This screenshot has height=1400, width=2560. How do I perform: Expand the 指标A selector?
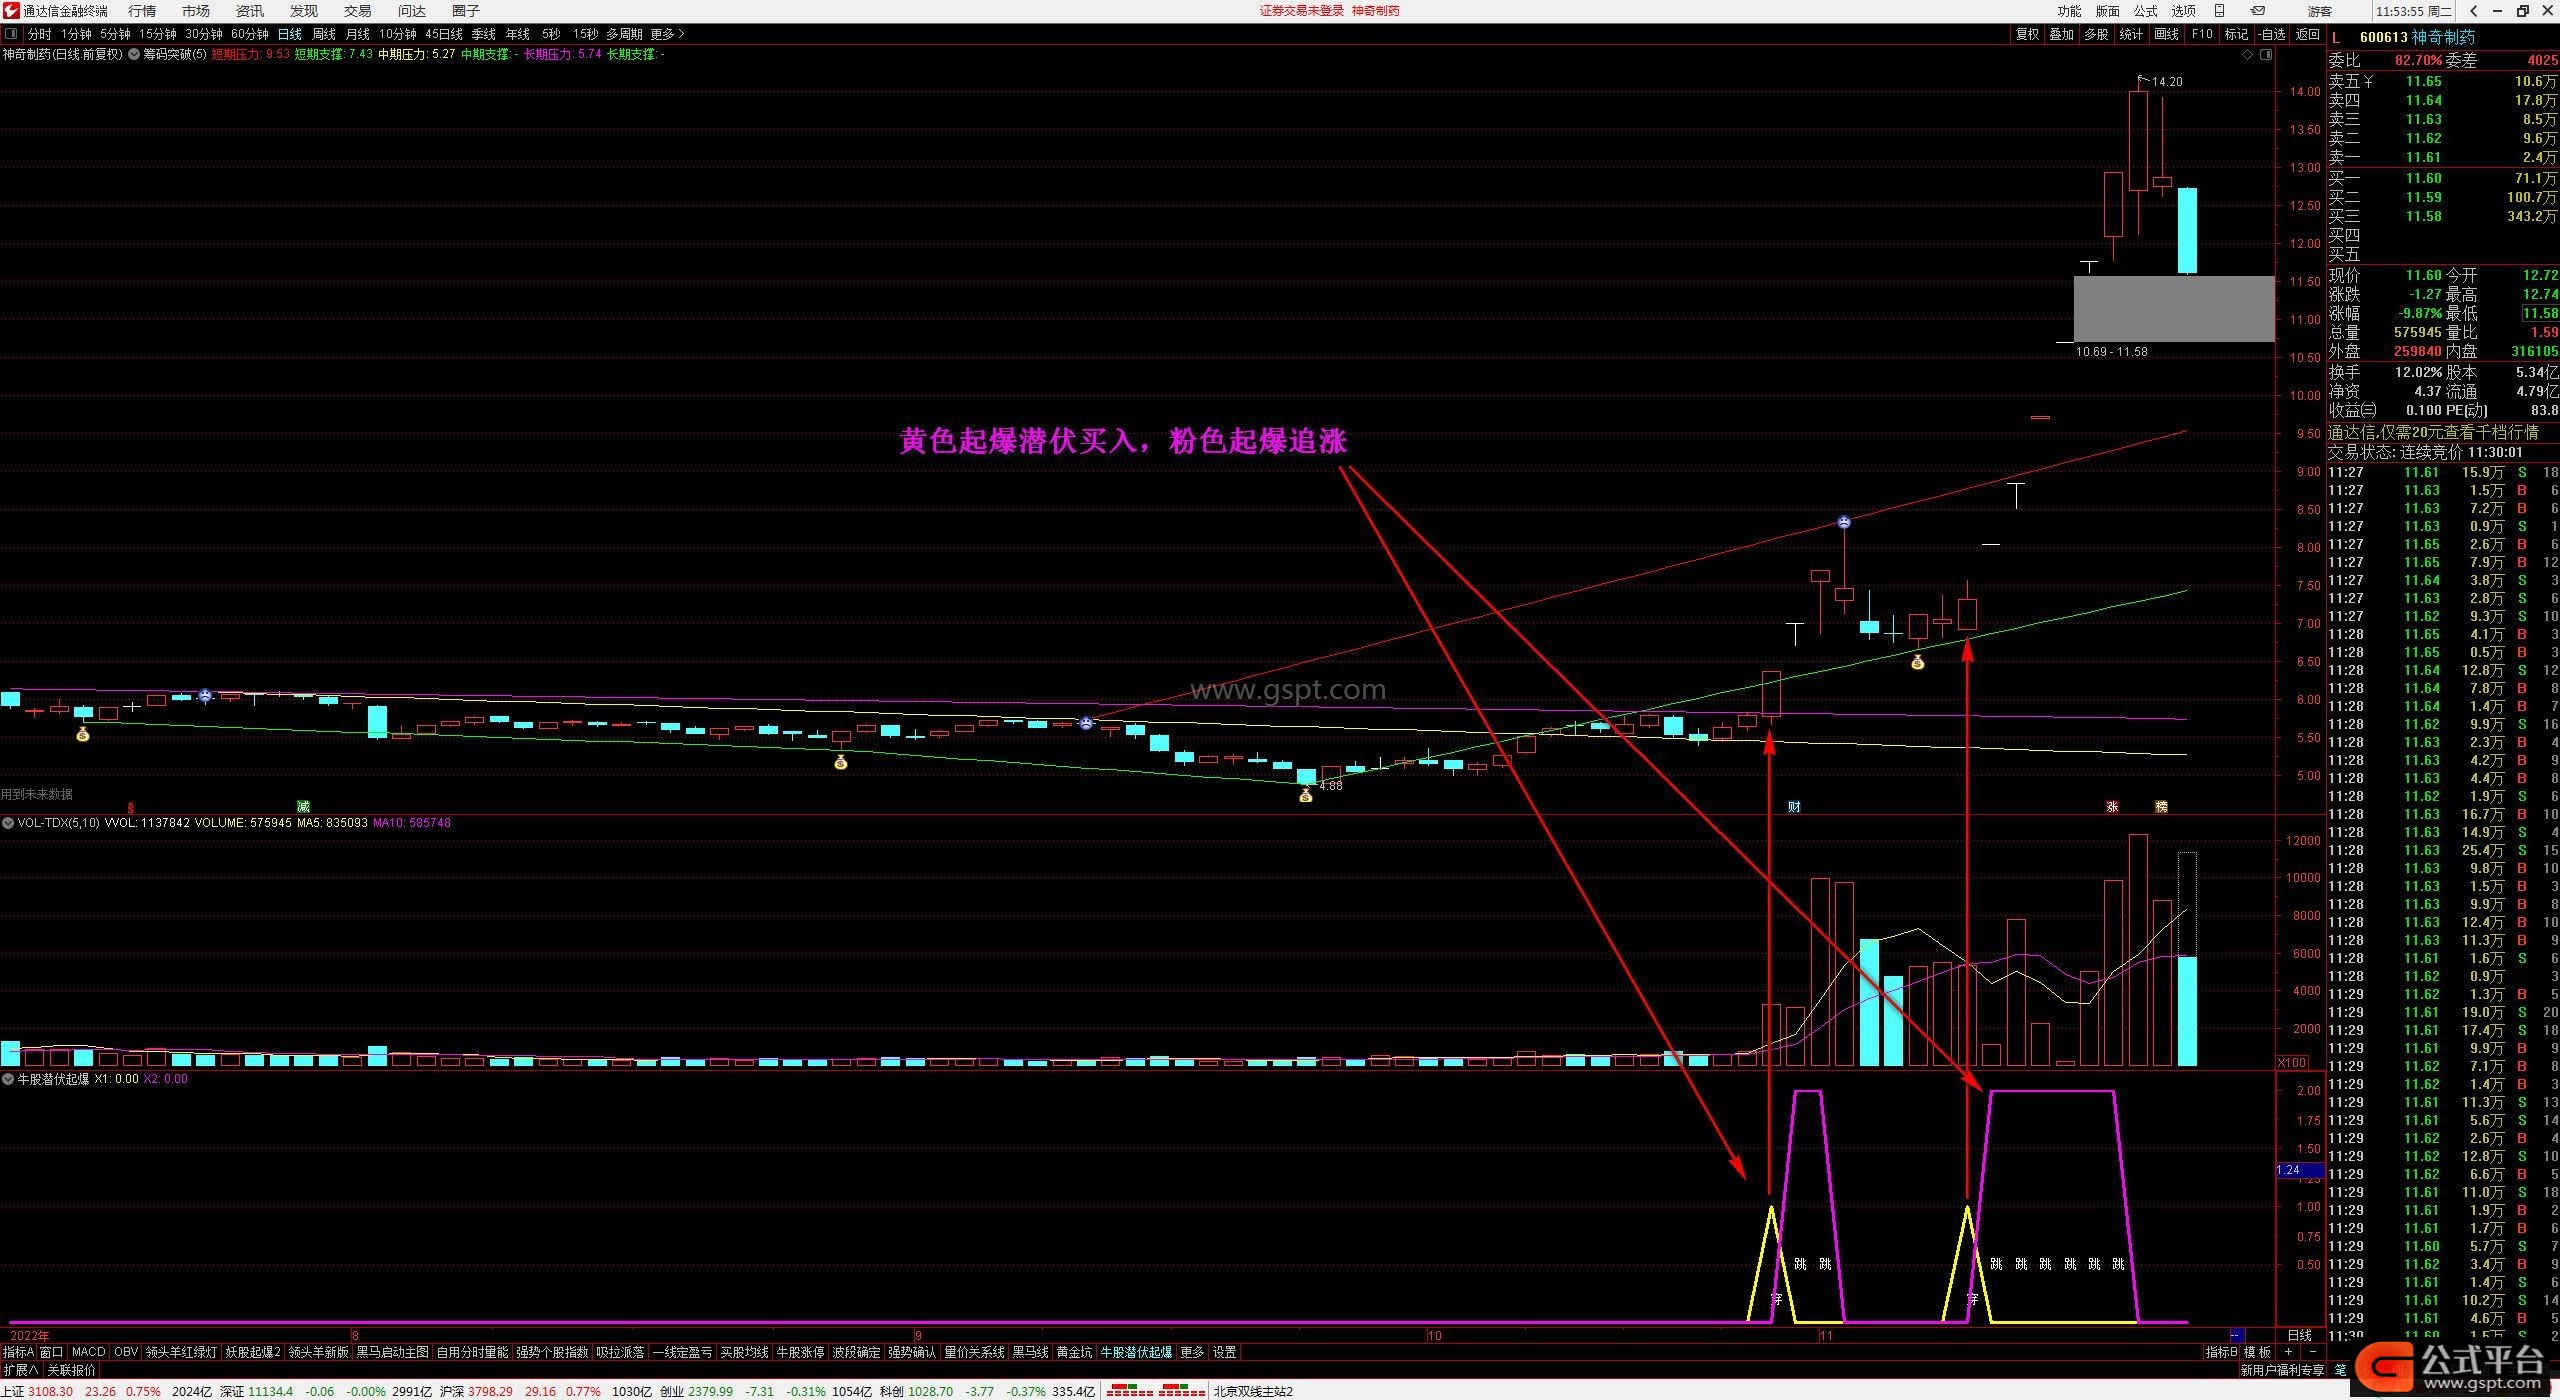click(18, 1352)
